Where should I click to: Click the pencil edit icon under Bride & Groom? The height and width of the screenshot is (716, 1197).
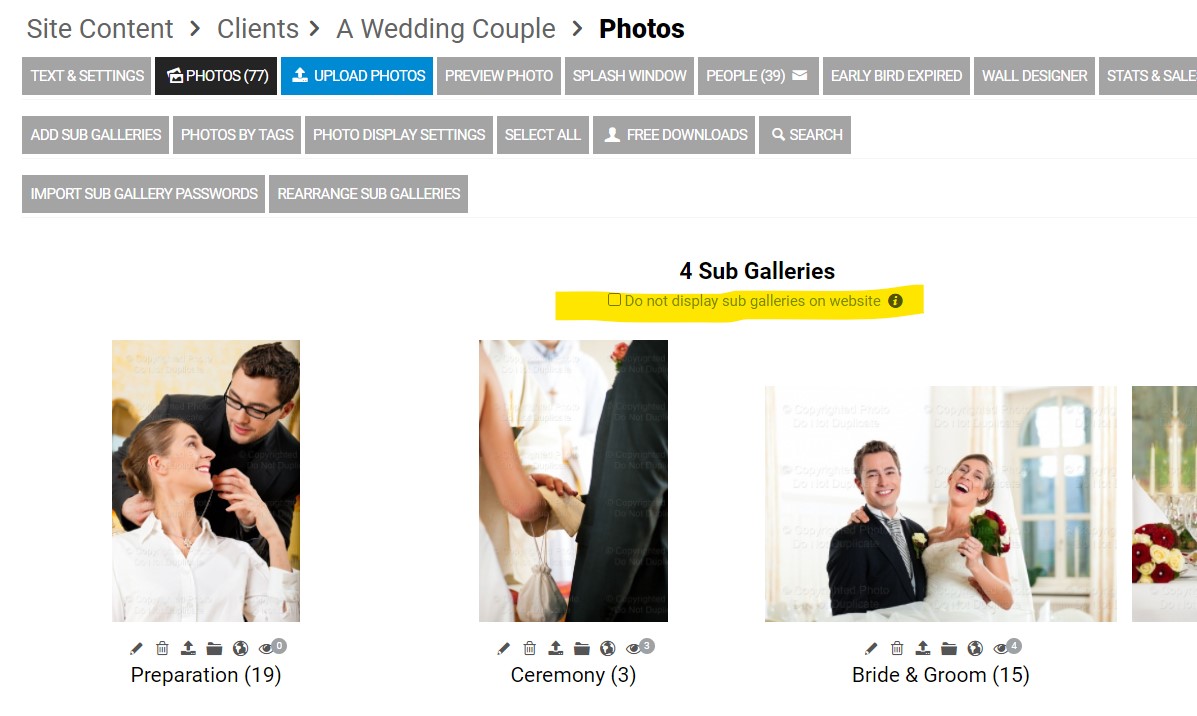871,648
